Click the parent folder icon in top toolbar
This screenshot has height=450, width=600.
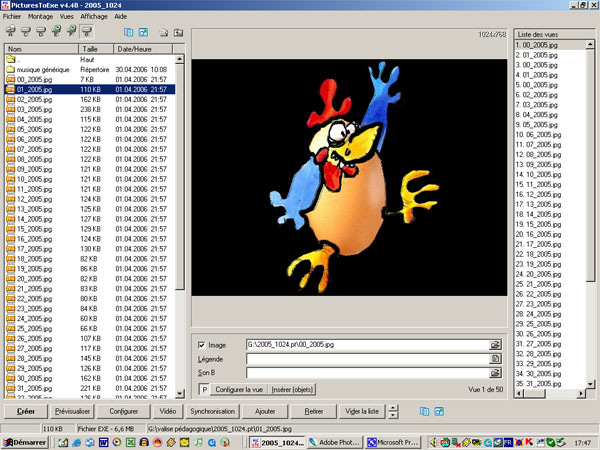pyautogui.click(x=178, y=33)
